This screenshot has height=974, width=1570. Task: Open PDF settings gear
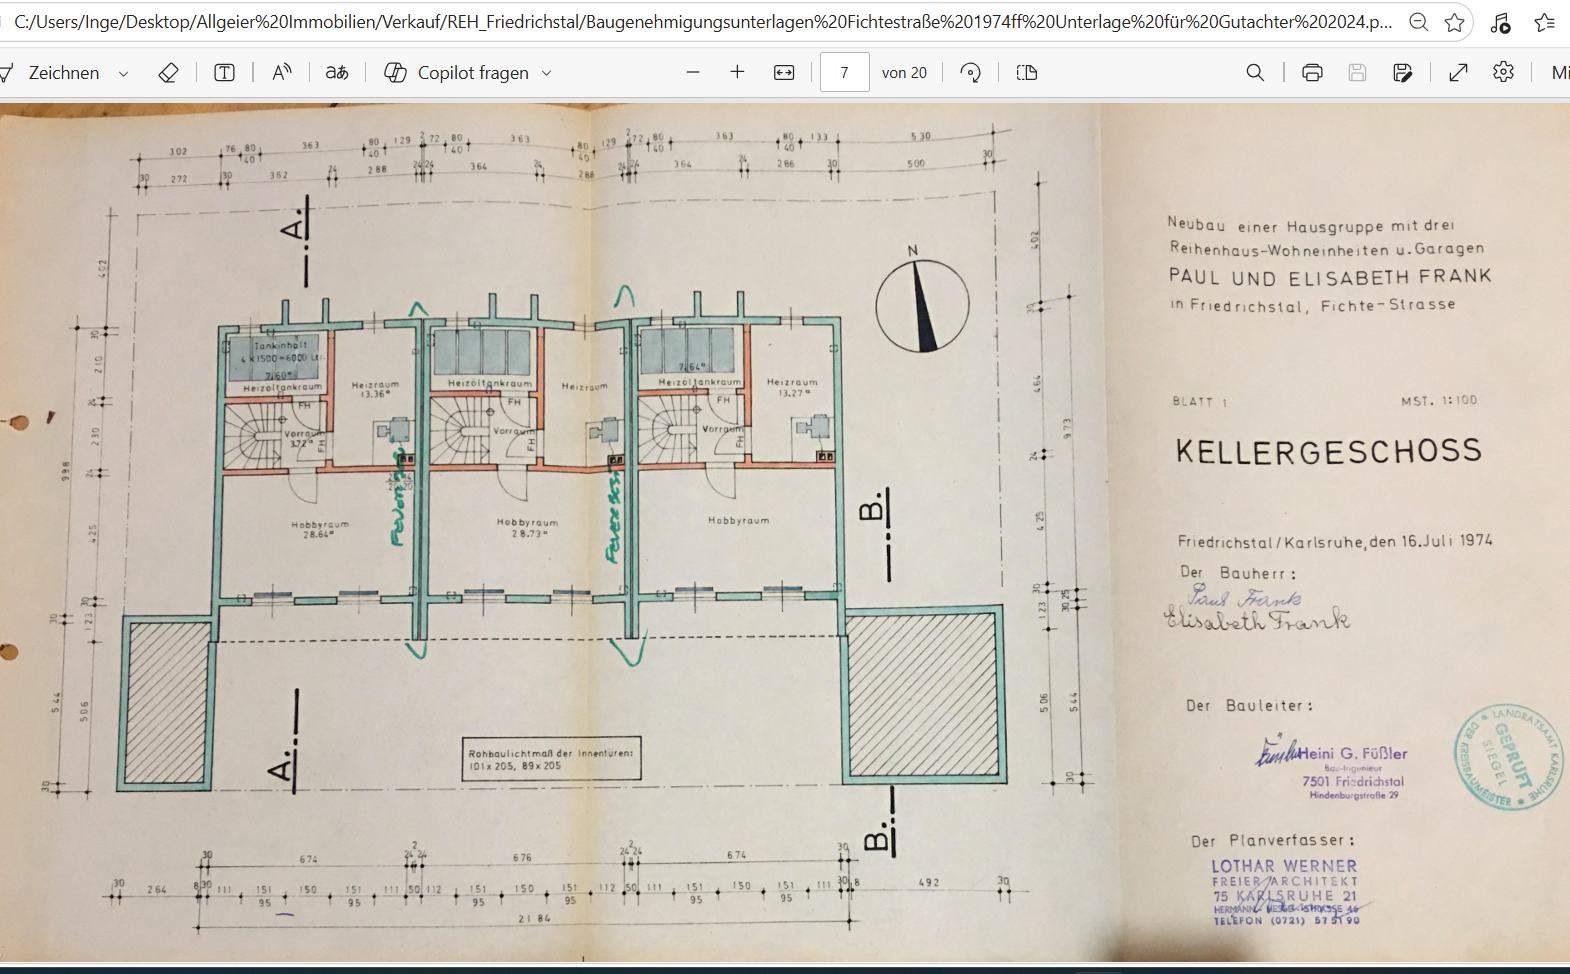(1503, 73)
